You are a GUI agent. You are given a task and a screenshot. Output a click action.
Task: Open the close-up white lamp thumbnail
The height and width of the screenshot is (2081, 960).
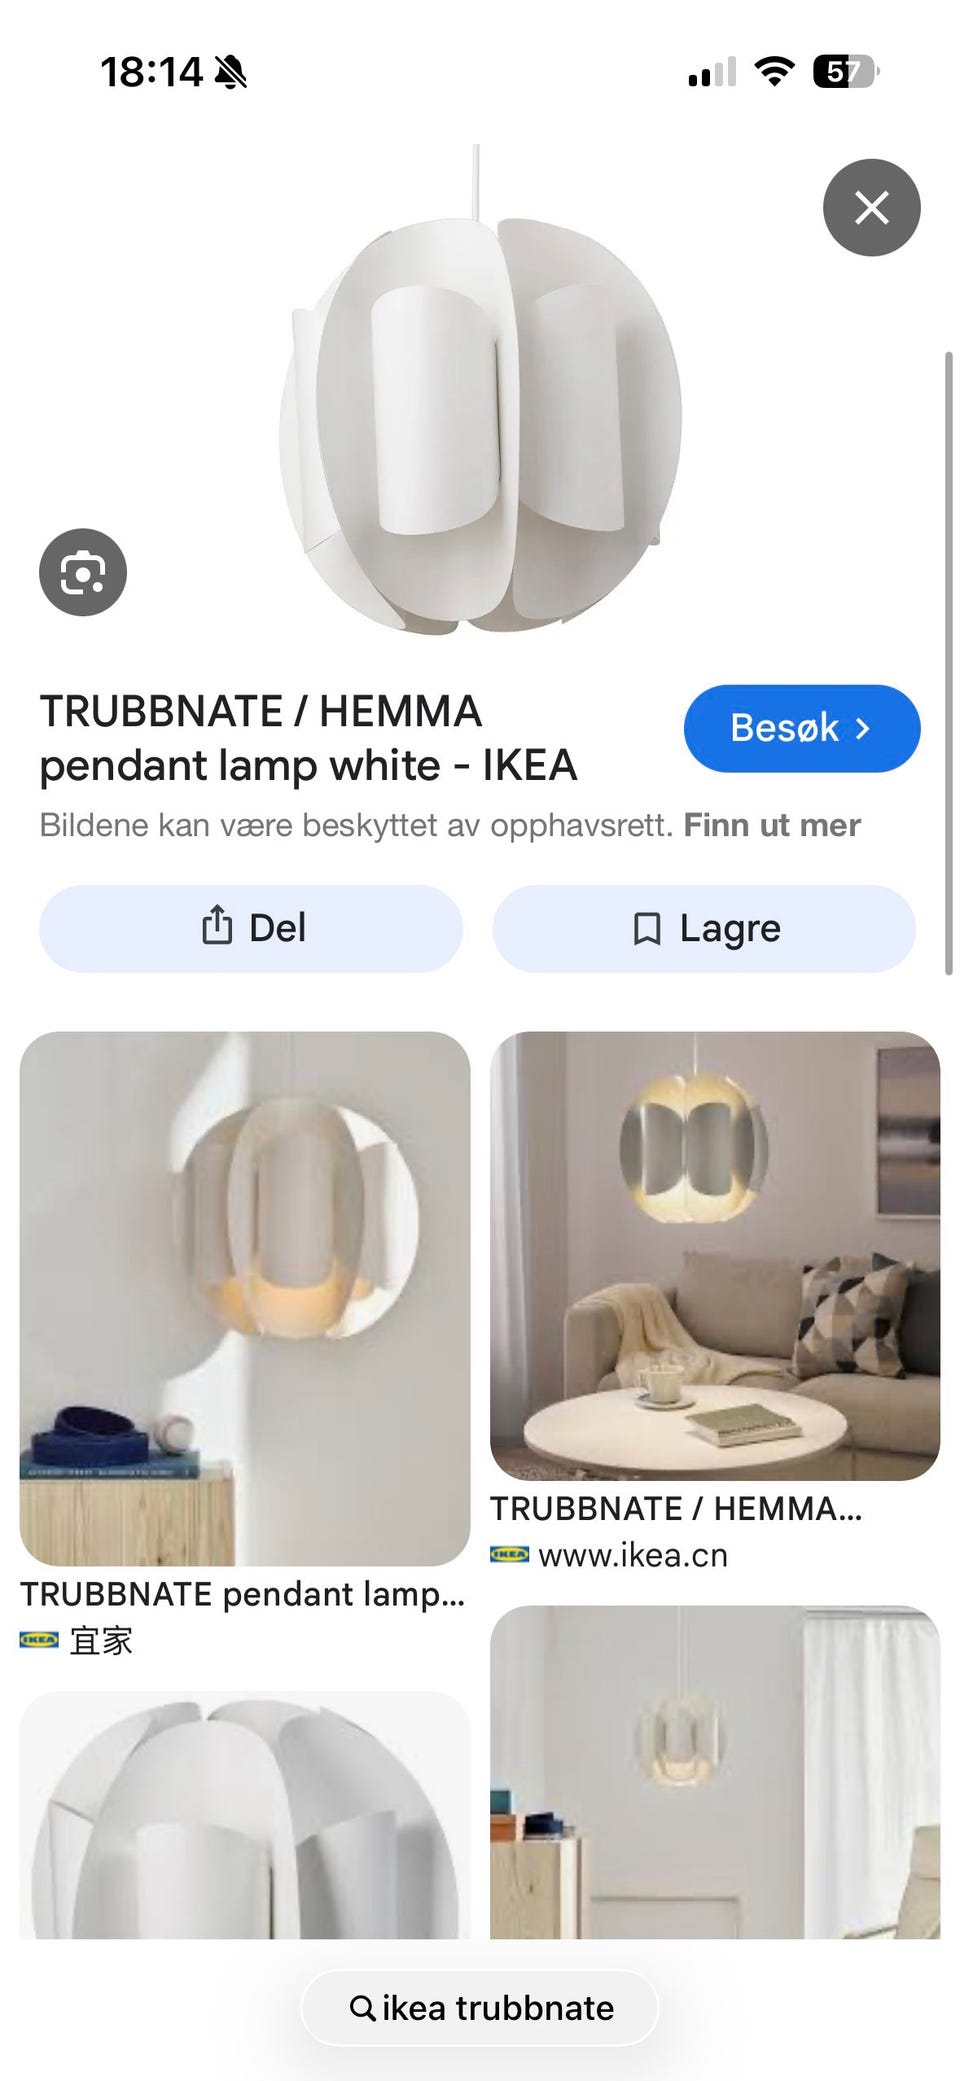[x=245, y=1814]
